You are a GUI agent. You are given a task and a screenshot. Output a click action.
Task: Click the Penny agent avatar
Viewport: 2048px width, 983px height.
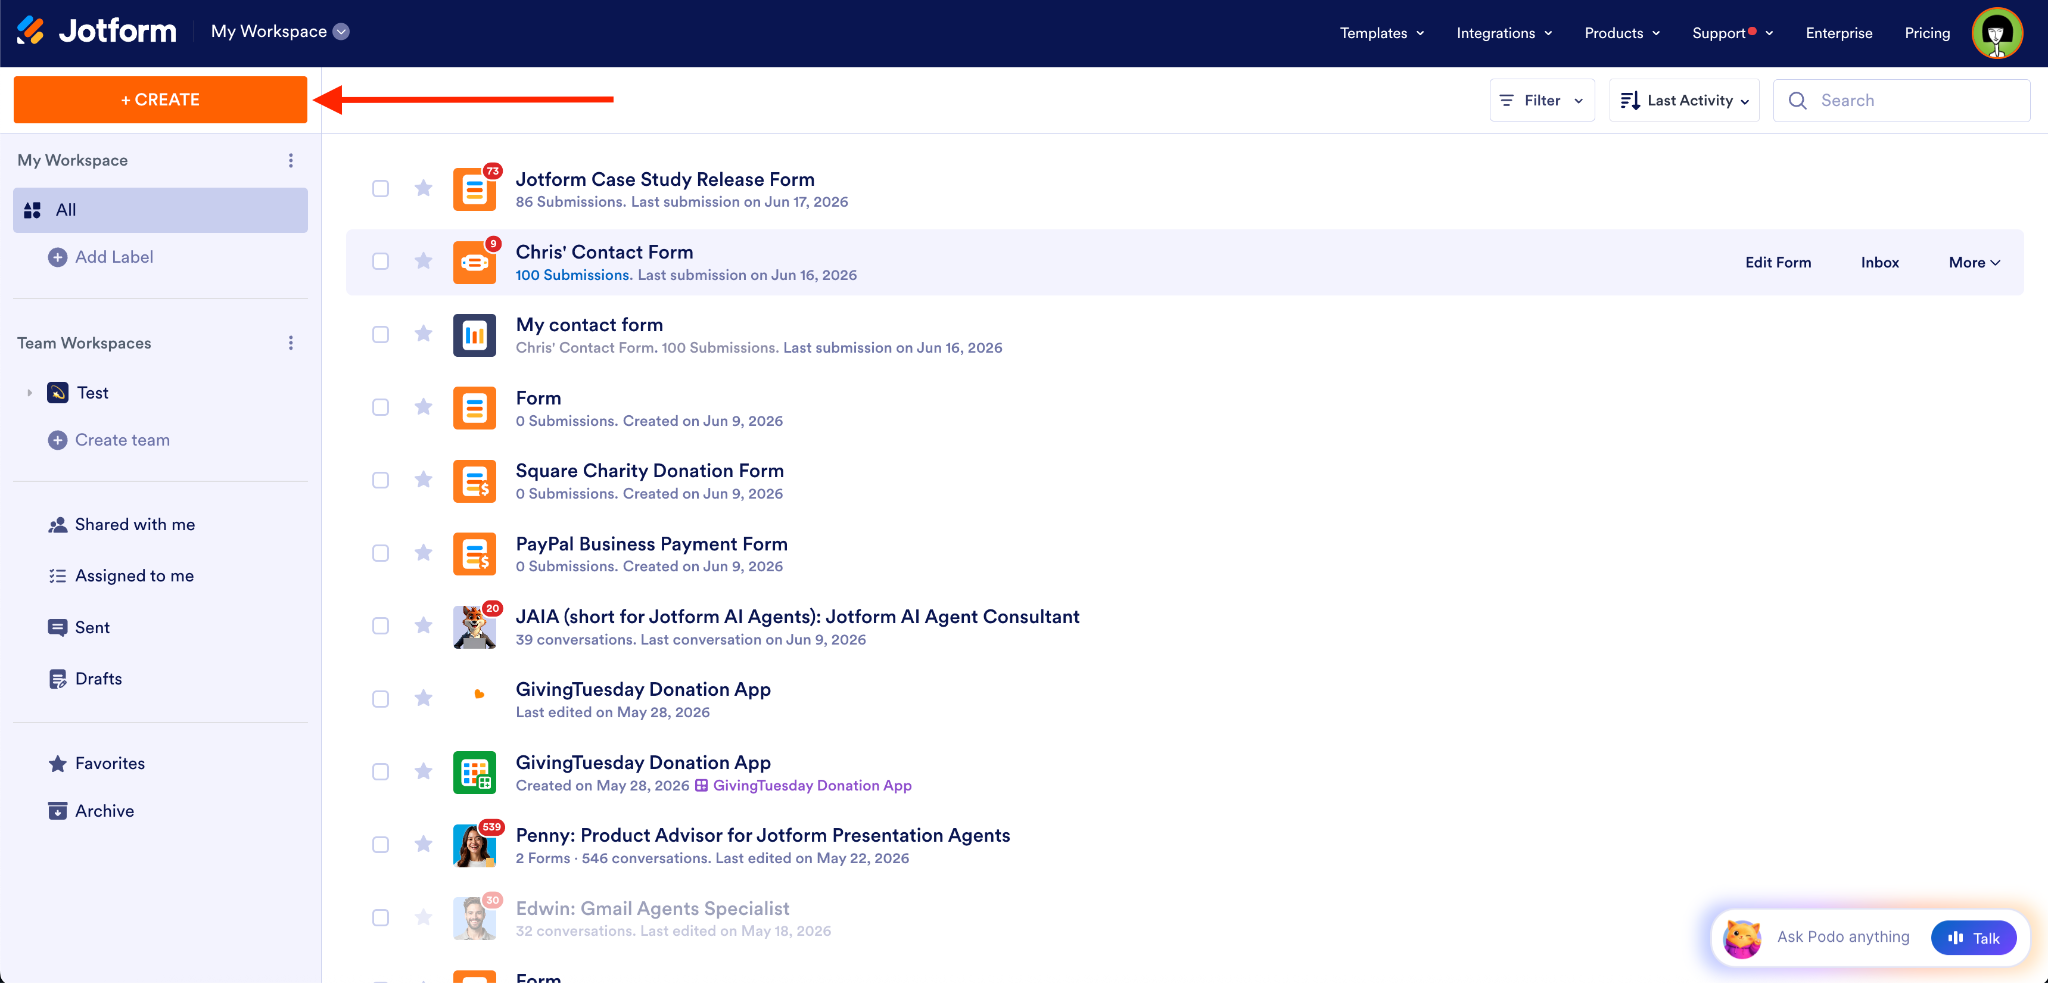(475, 845)
